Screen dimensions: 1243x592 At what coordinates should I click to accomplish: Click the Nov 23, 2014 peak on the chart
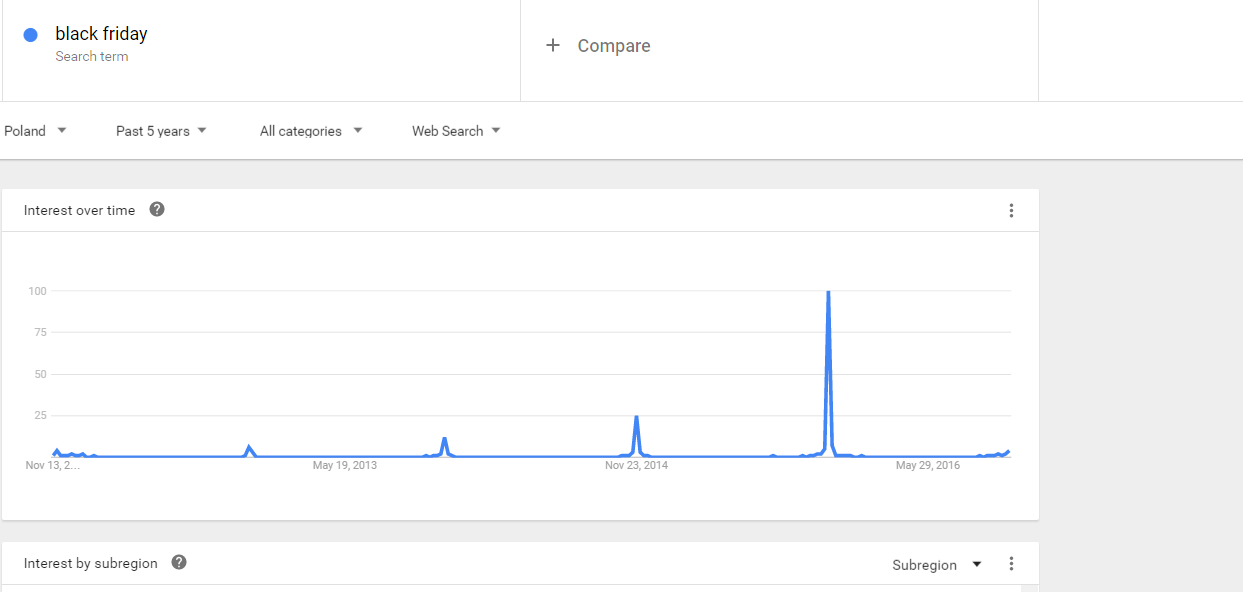636,417
